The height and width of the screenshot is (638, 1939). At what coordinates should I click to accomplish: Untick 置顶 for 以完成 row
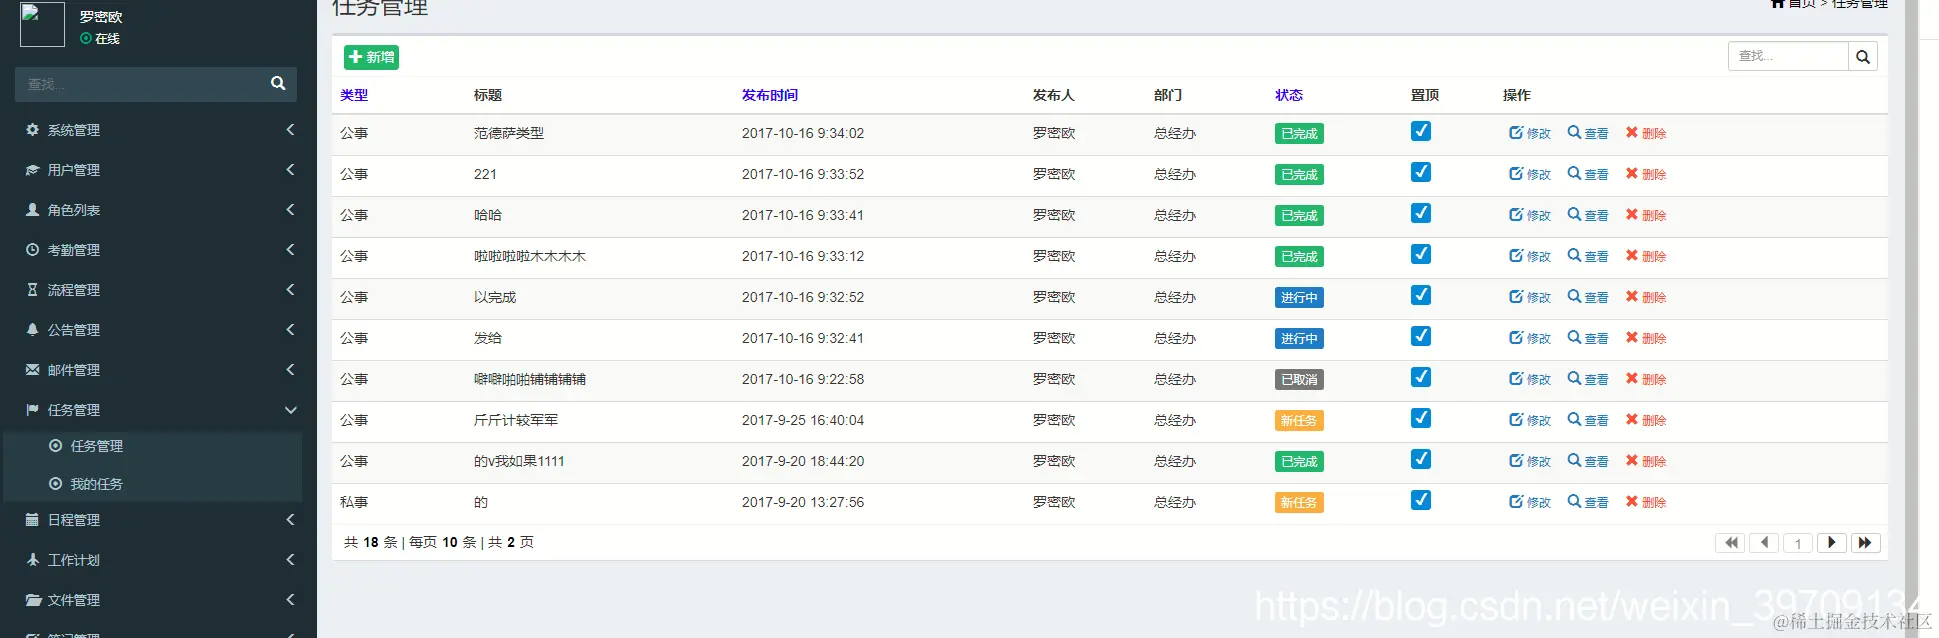1421,295
